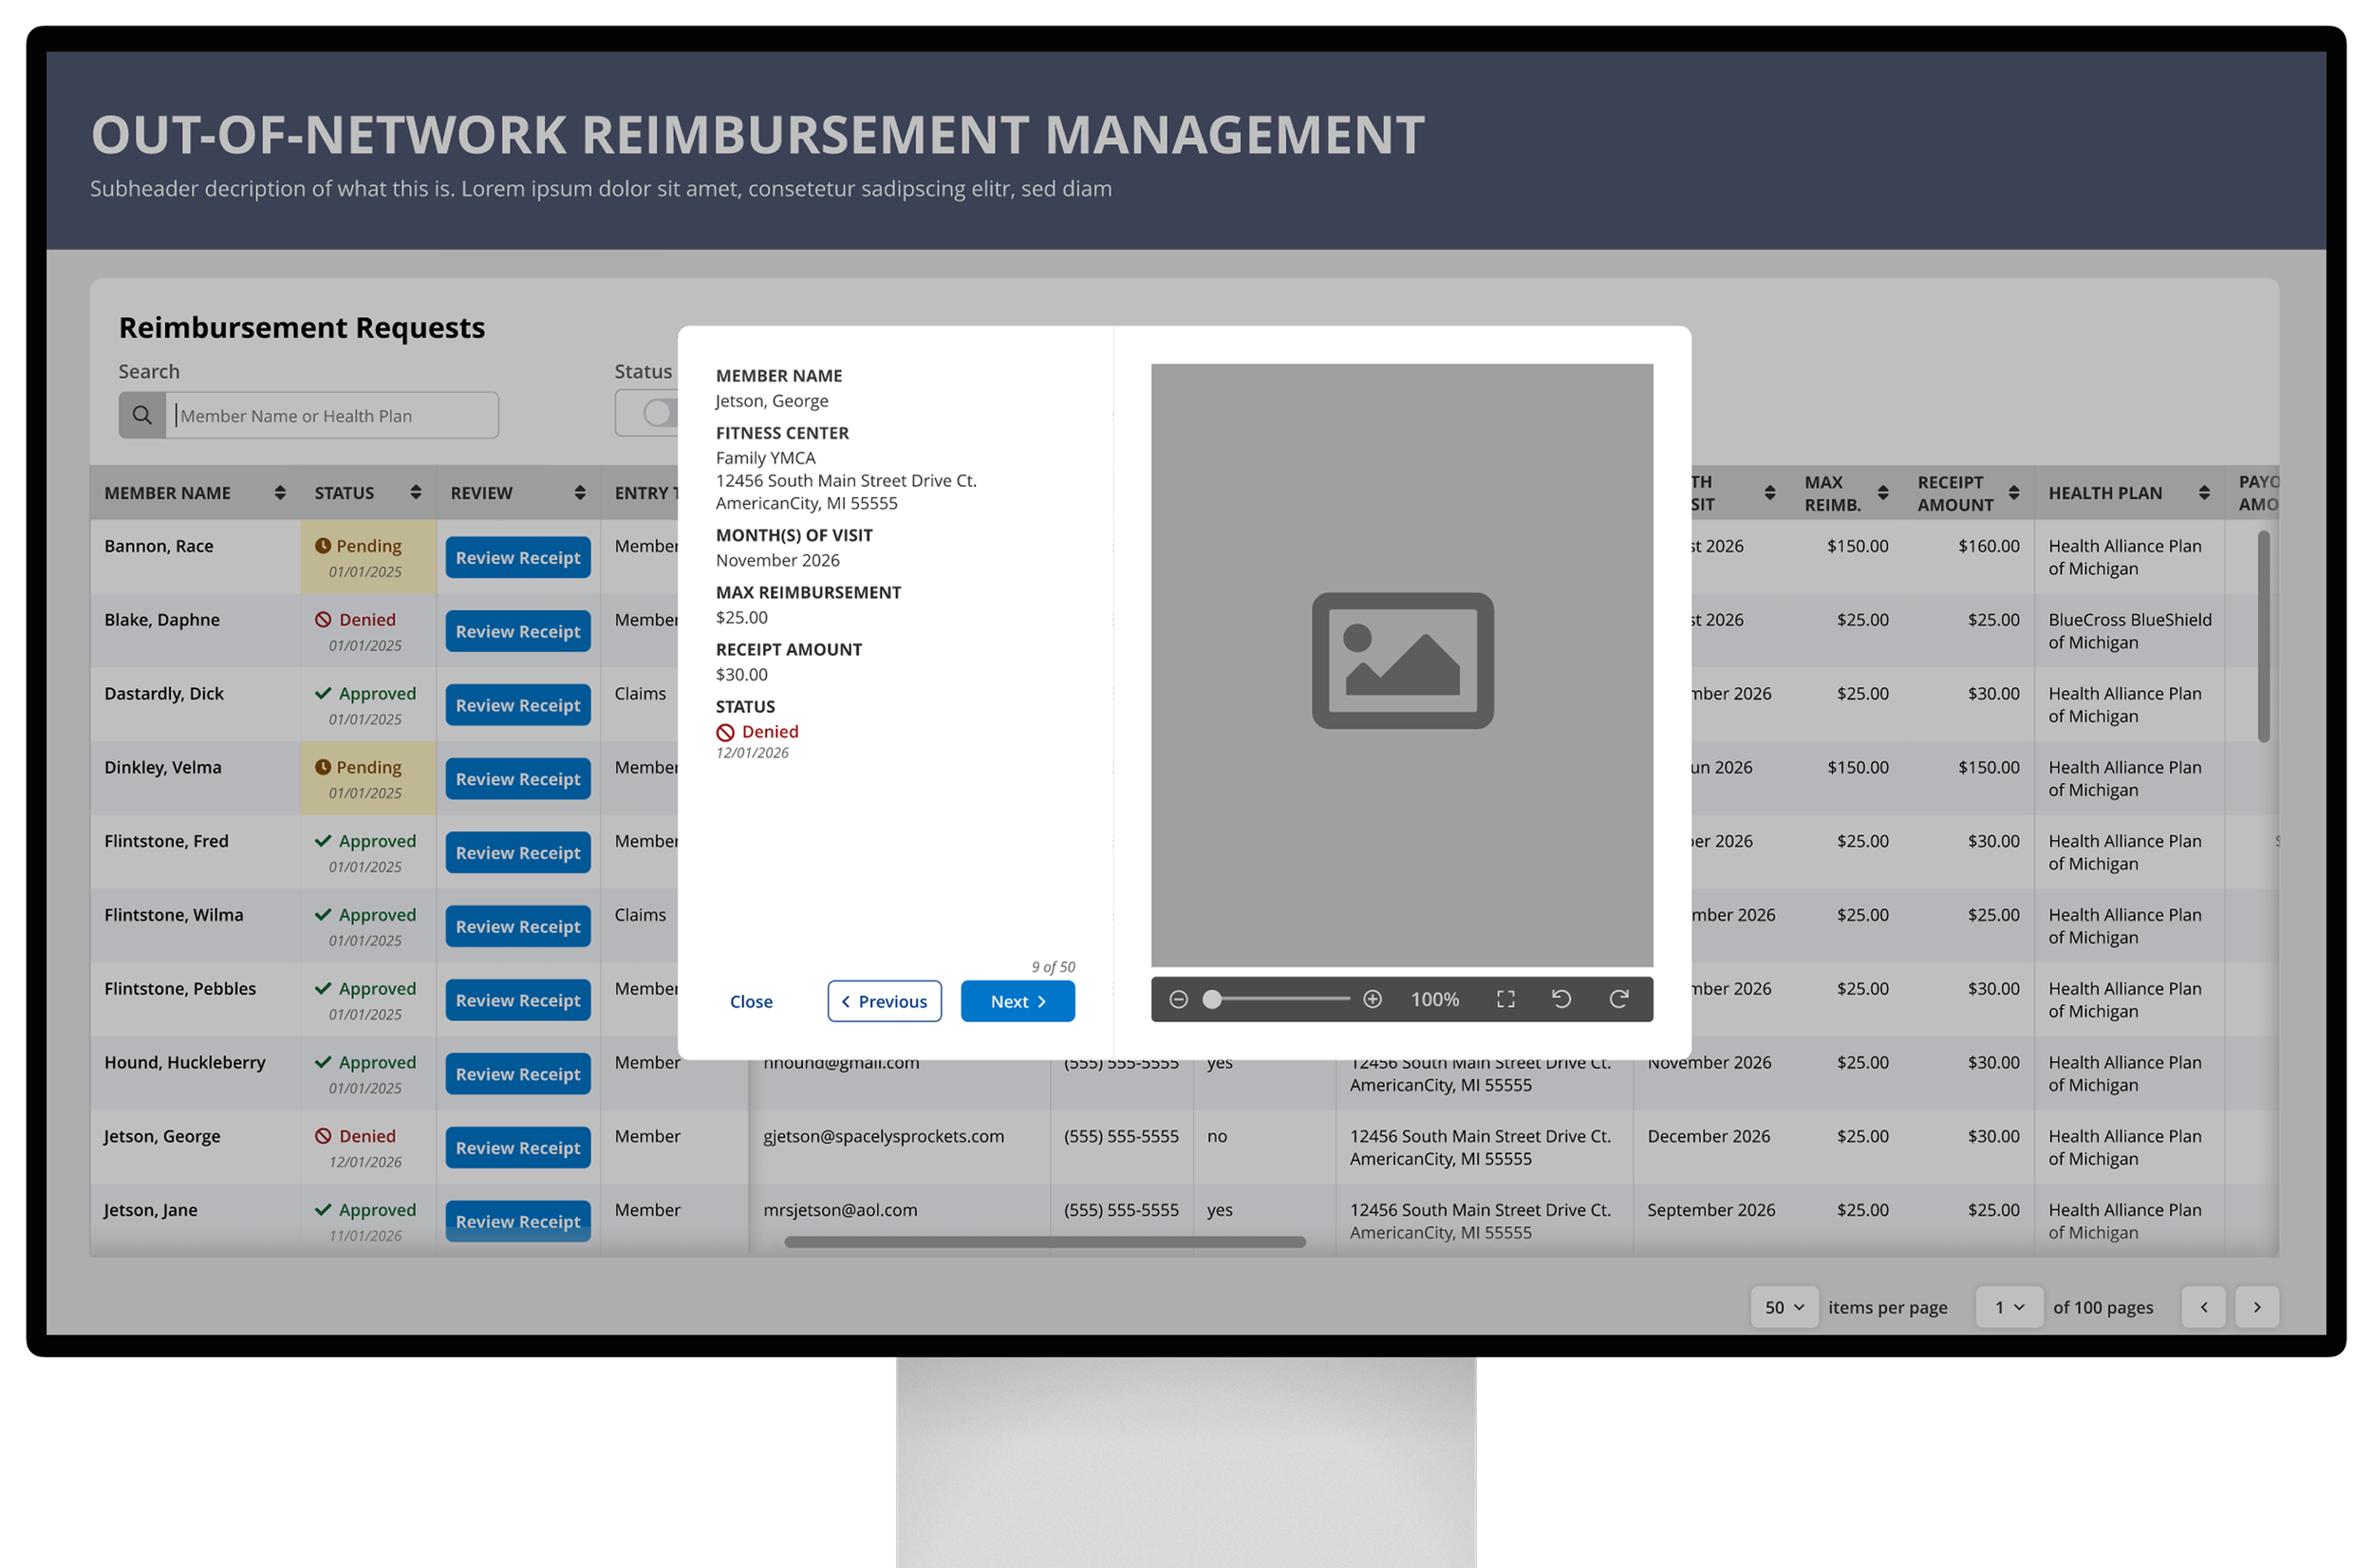Zoom in the receipt image with plus icon
2373x1568 pixels.
click(x=1372, y=999)
